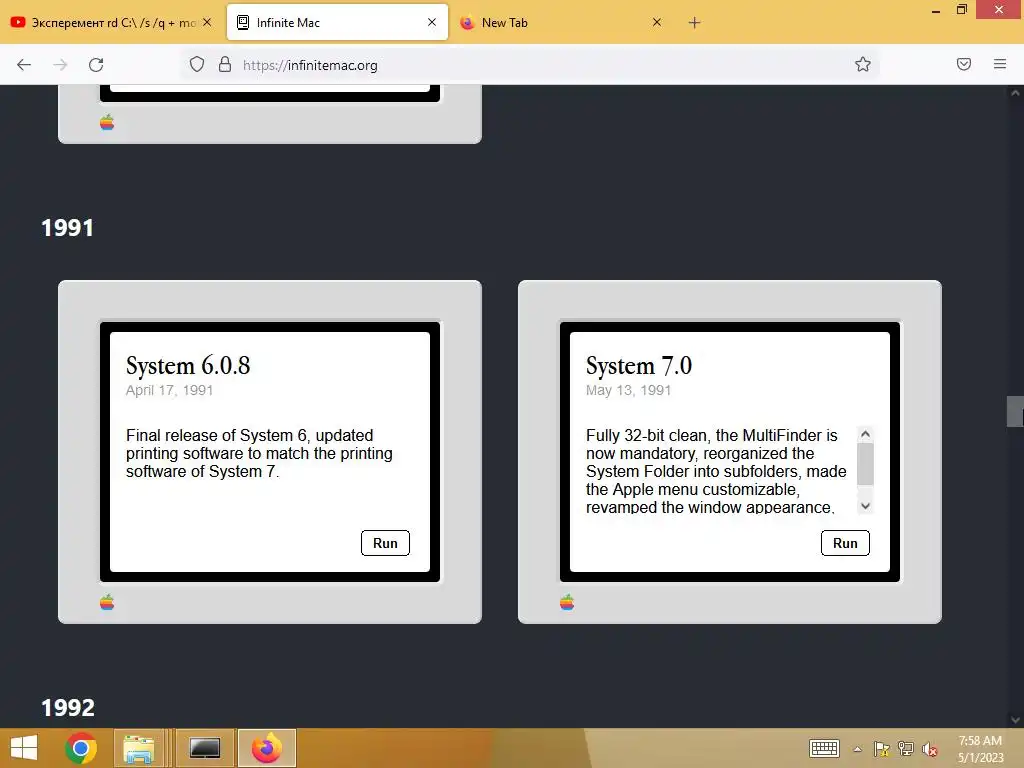Viewport: 1024px width, 768px height.
Task: Click the page vertical scrollbar thumb
Action: pyautogui.click(x=1015, y=411)
